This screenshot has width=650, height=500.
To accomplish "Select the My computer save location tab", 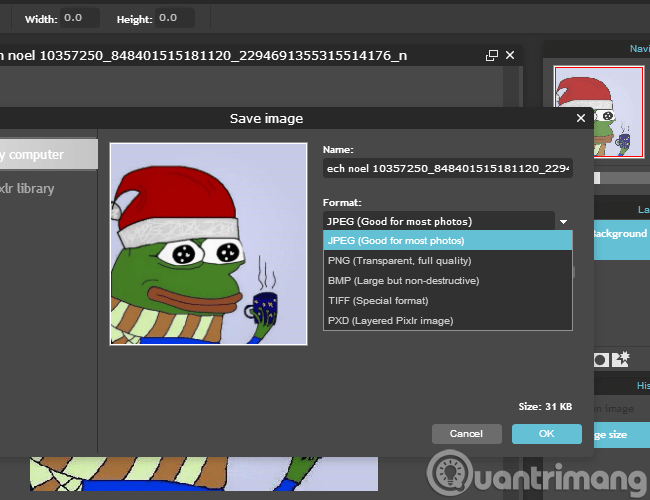I will (49, 154).
